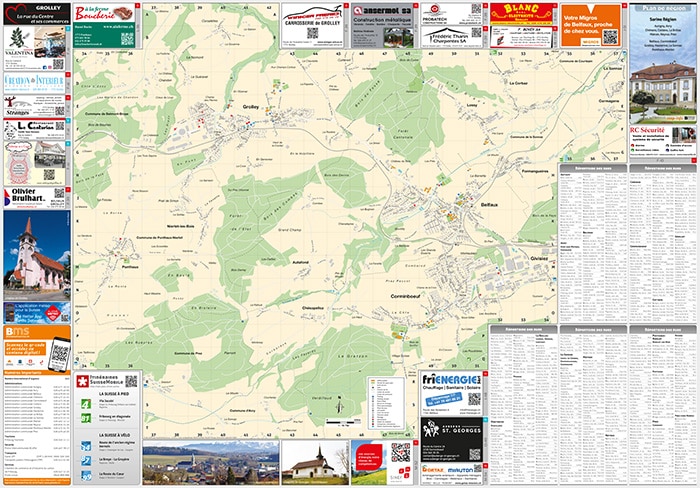Select the Forêt Cantonale forest label
The width and height of the screenshot is (700, 488).
pyautogui.click(x=403, y=134)
